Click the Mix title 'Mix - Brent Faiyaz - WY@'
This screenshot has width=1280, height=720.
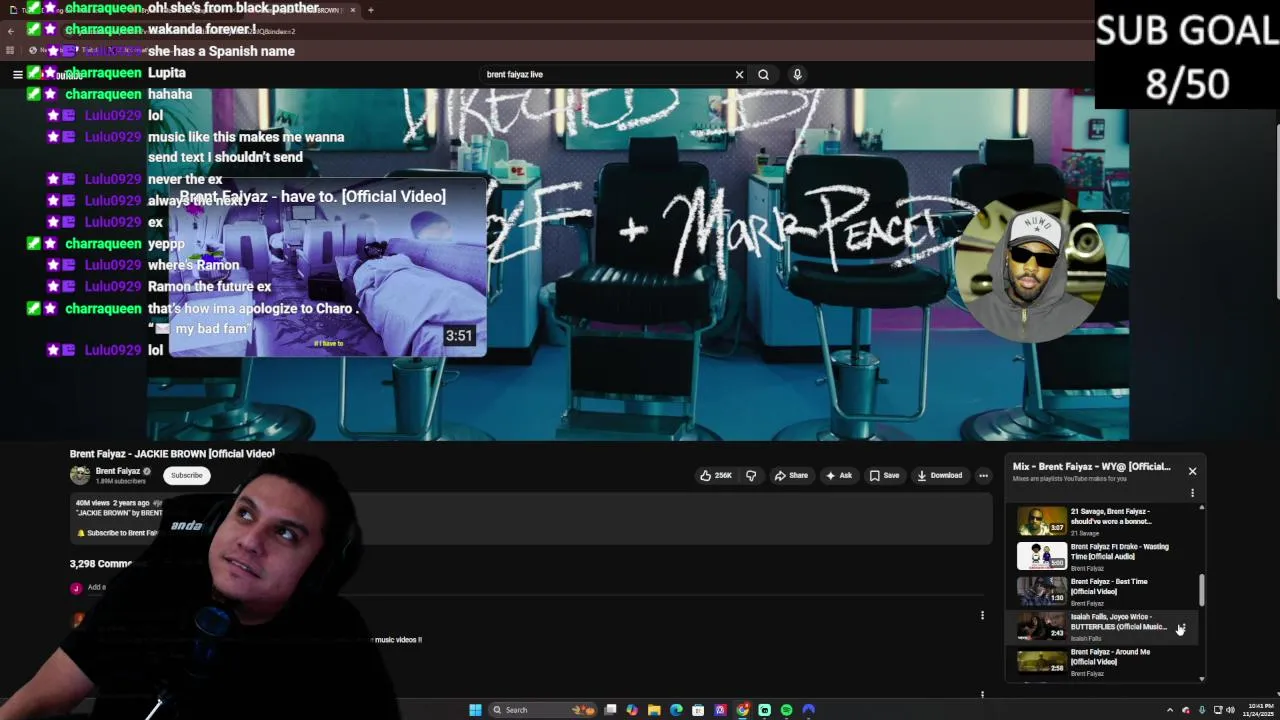[1091, 466]
